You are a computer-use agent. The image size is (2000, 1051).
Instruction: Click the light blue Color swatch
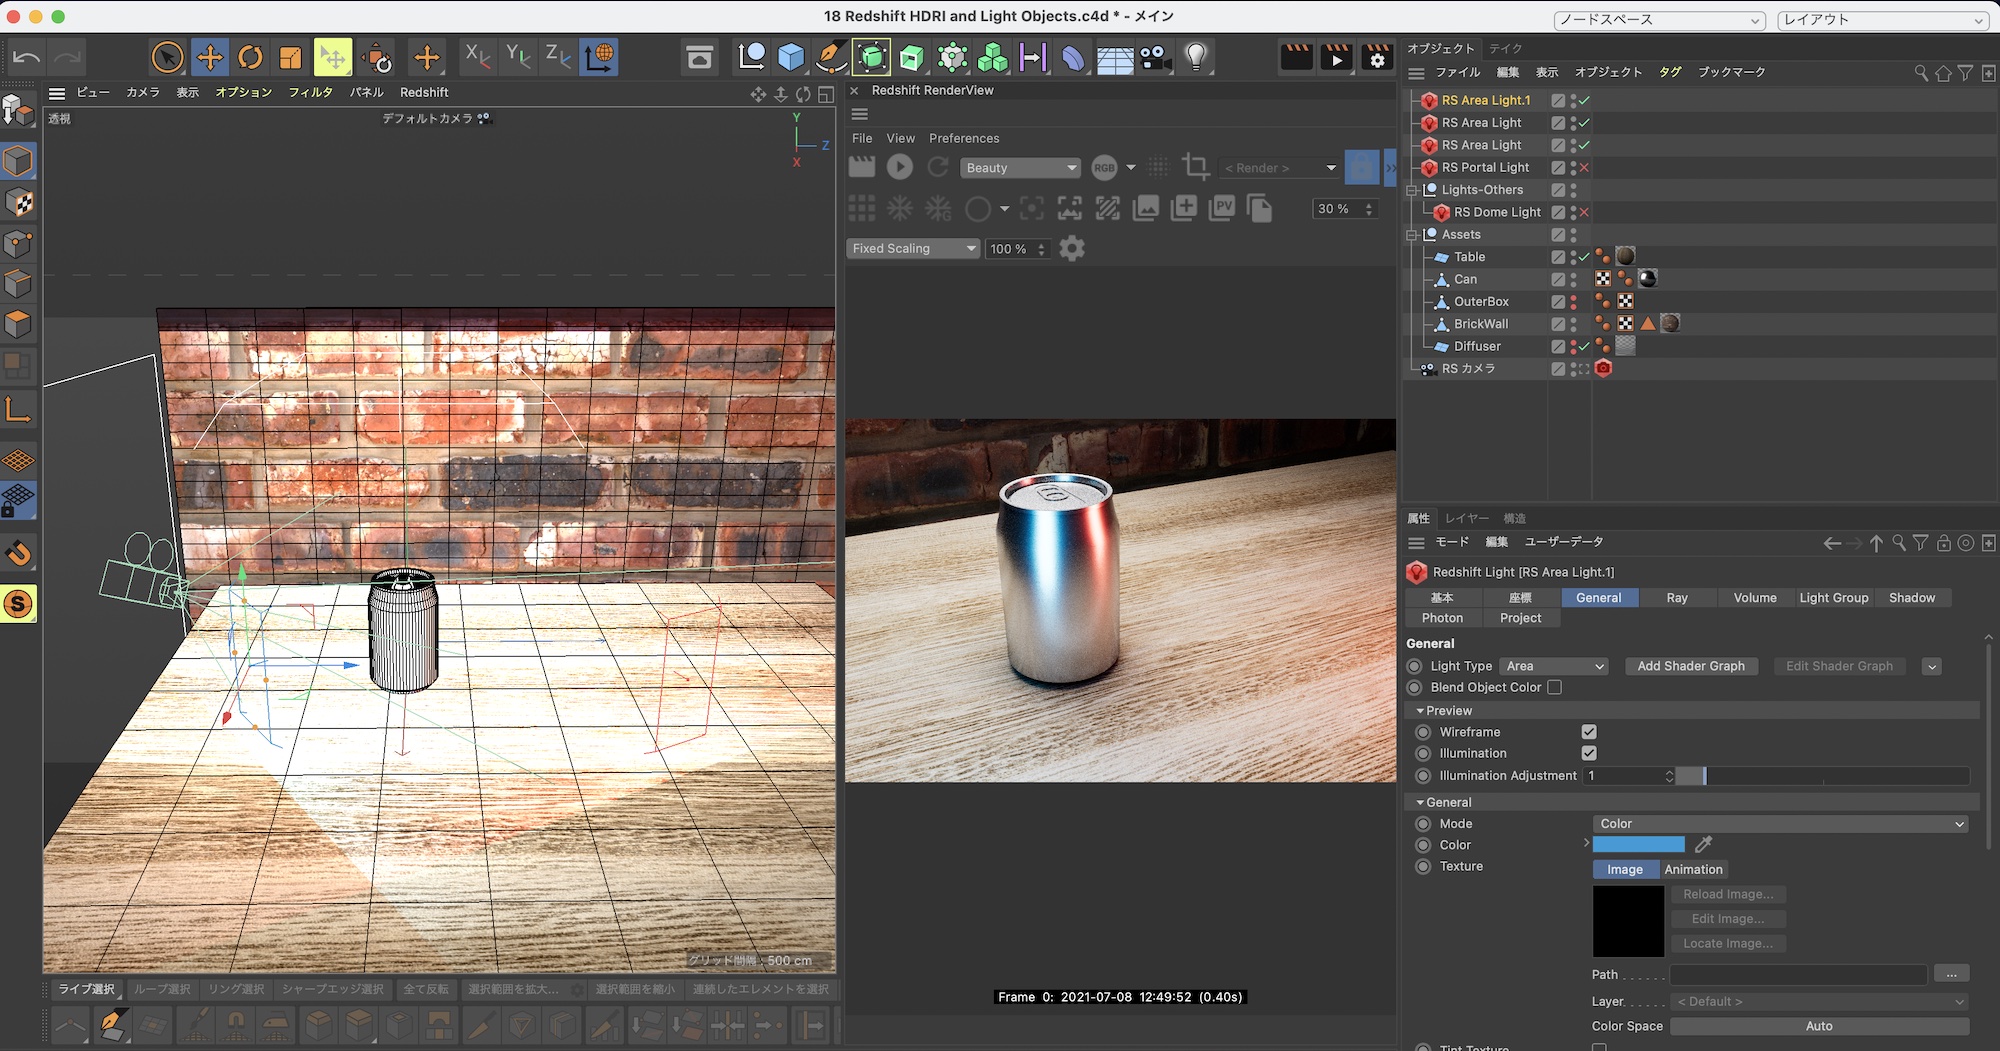pos(1639,844)
